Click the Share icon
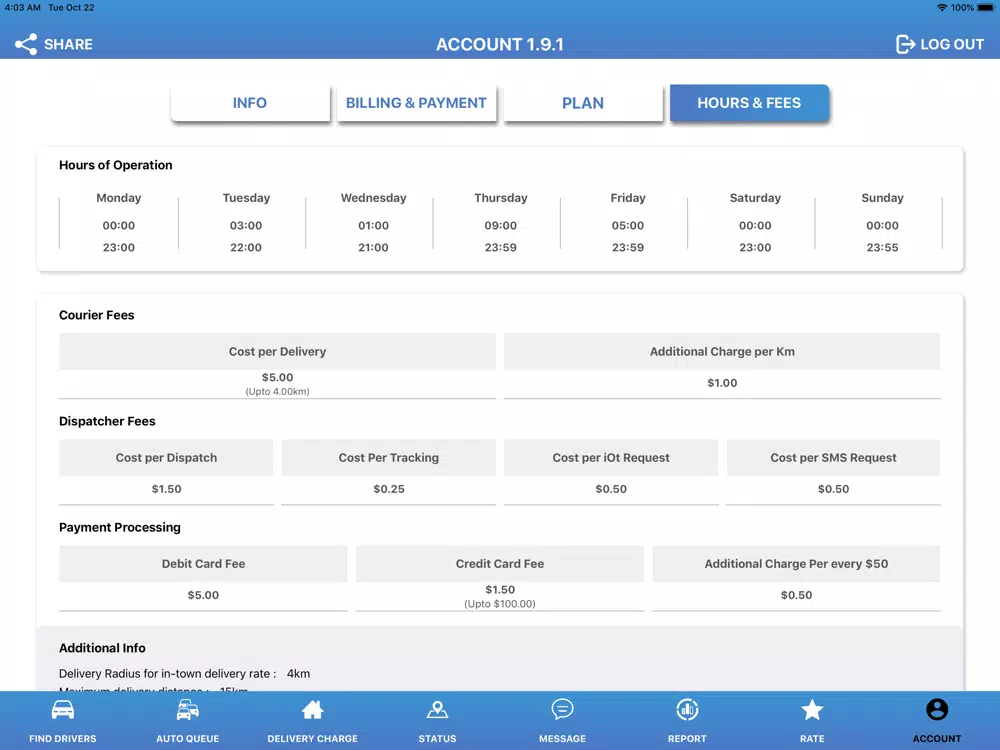The width and height of the screenshot is (1000, 750). point(26,44)
